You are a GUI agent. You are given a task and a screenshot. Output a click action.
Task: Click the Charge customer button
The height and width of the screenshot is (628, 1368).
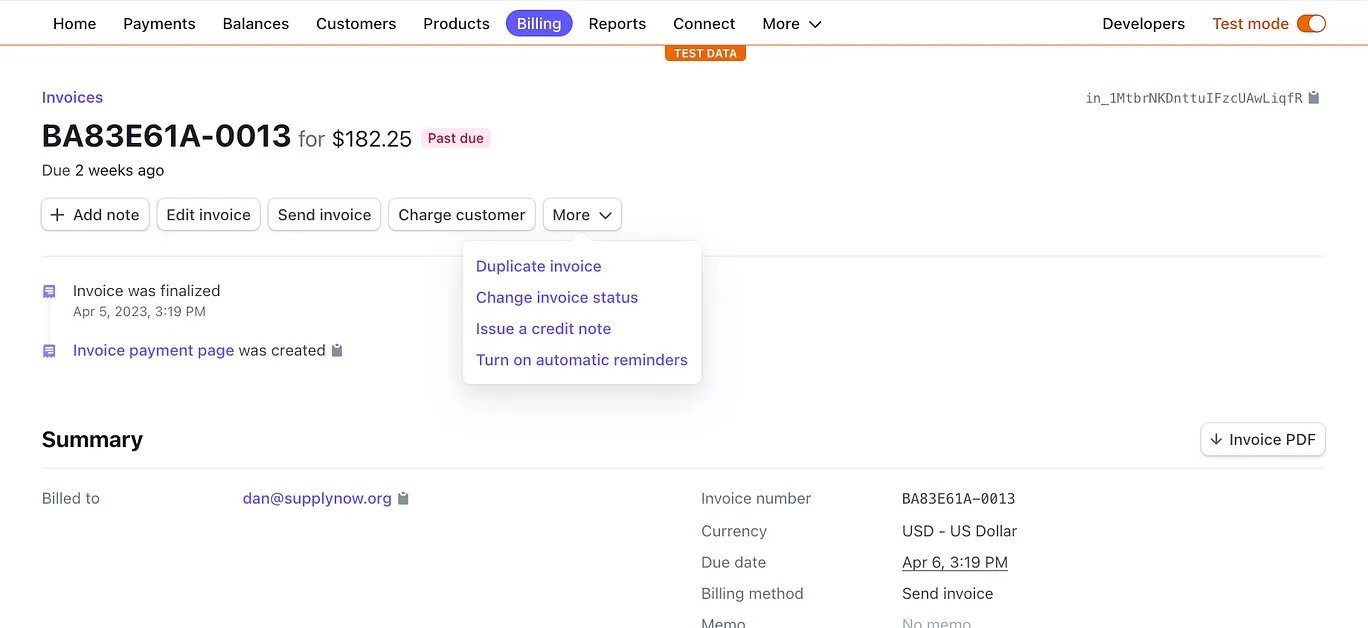[x=461, y=215]
